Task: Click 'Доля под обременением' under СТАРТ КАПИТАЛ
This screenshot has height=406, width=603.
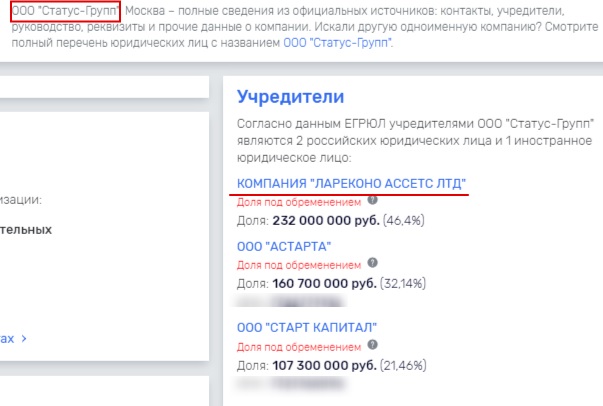Action: 299,347
